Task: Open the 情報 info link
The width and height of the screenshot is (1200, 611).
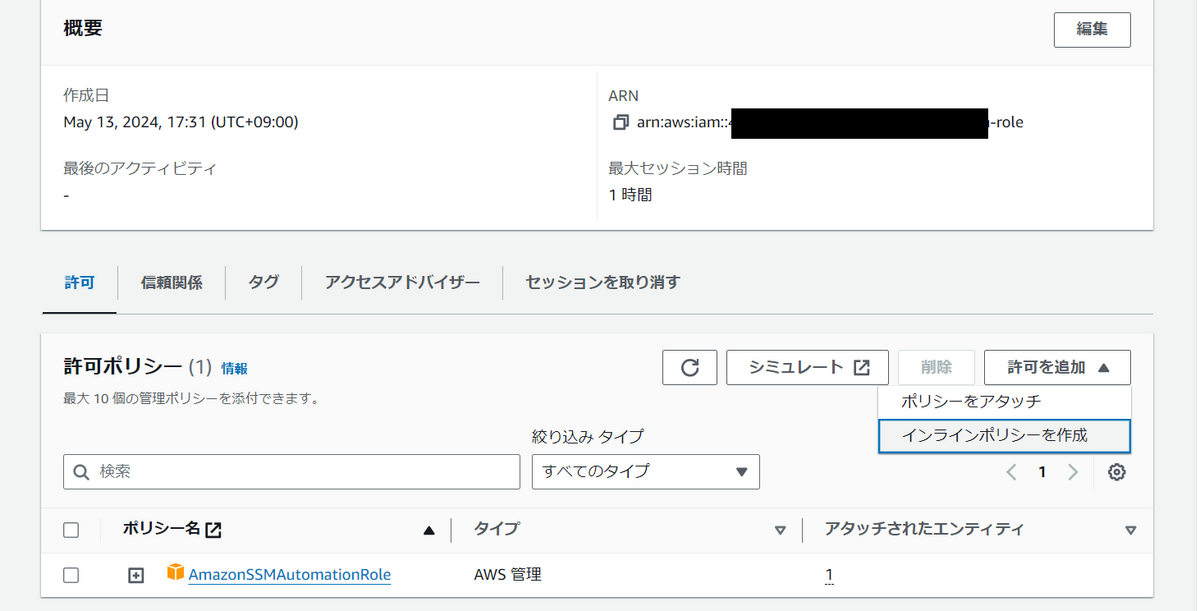Action: 234,369
